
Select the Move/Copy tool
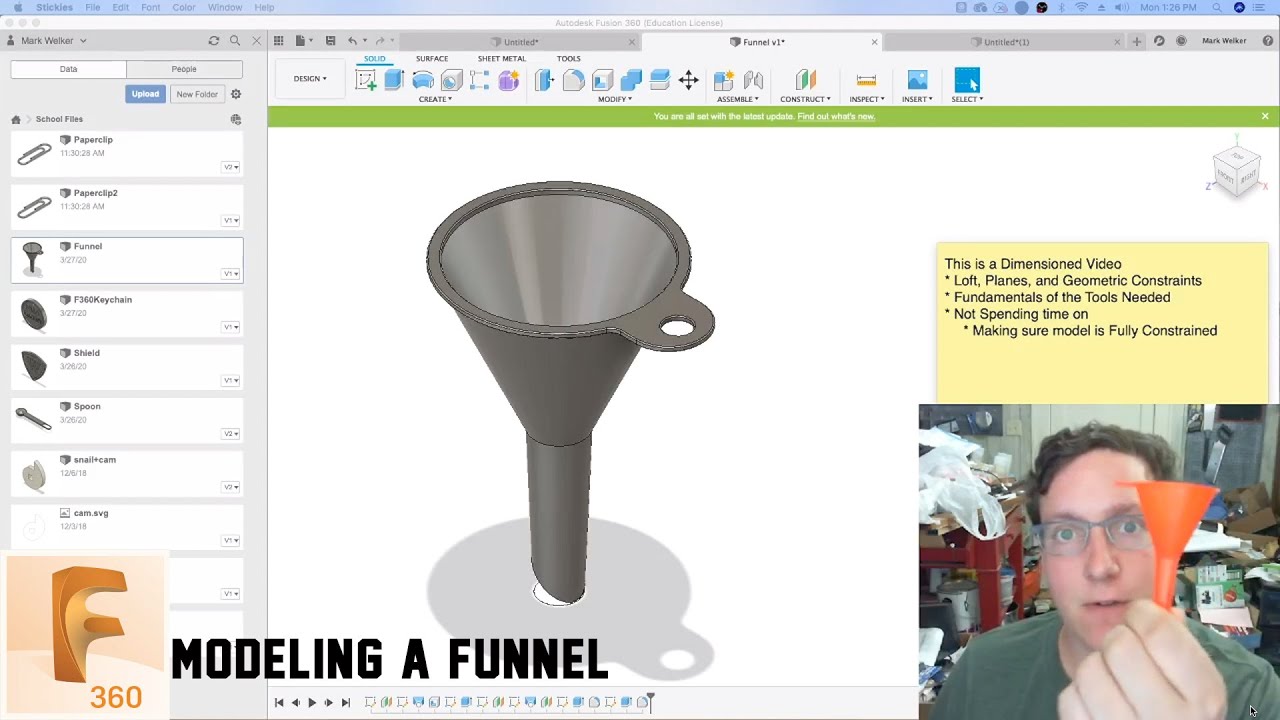point(688,81)
